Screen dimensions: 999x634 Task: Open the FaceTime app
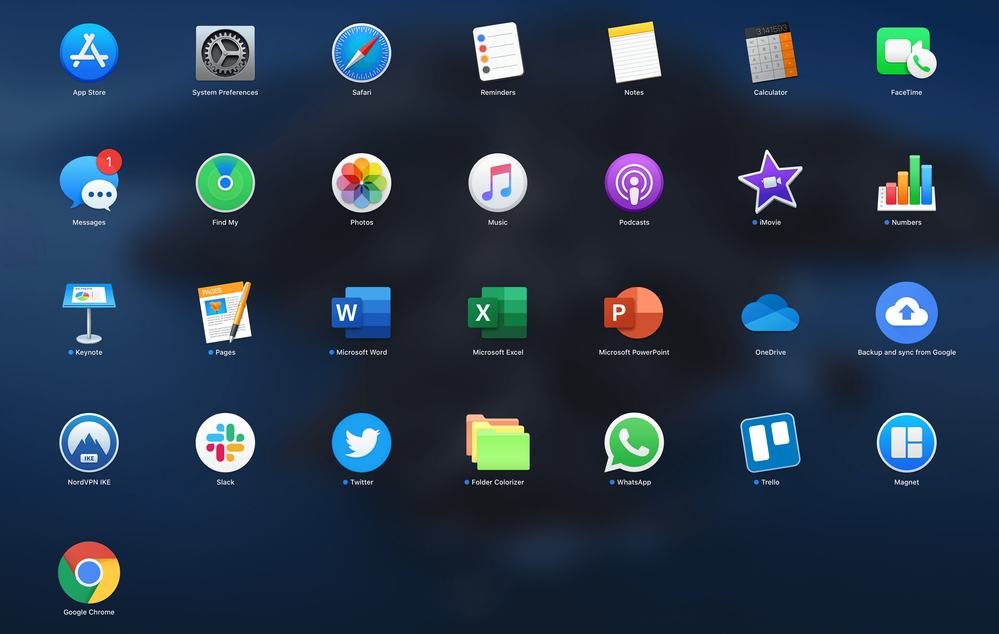point(906,52)
